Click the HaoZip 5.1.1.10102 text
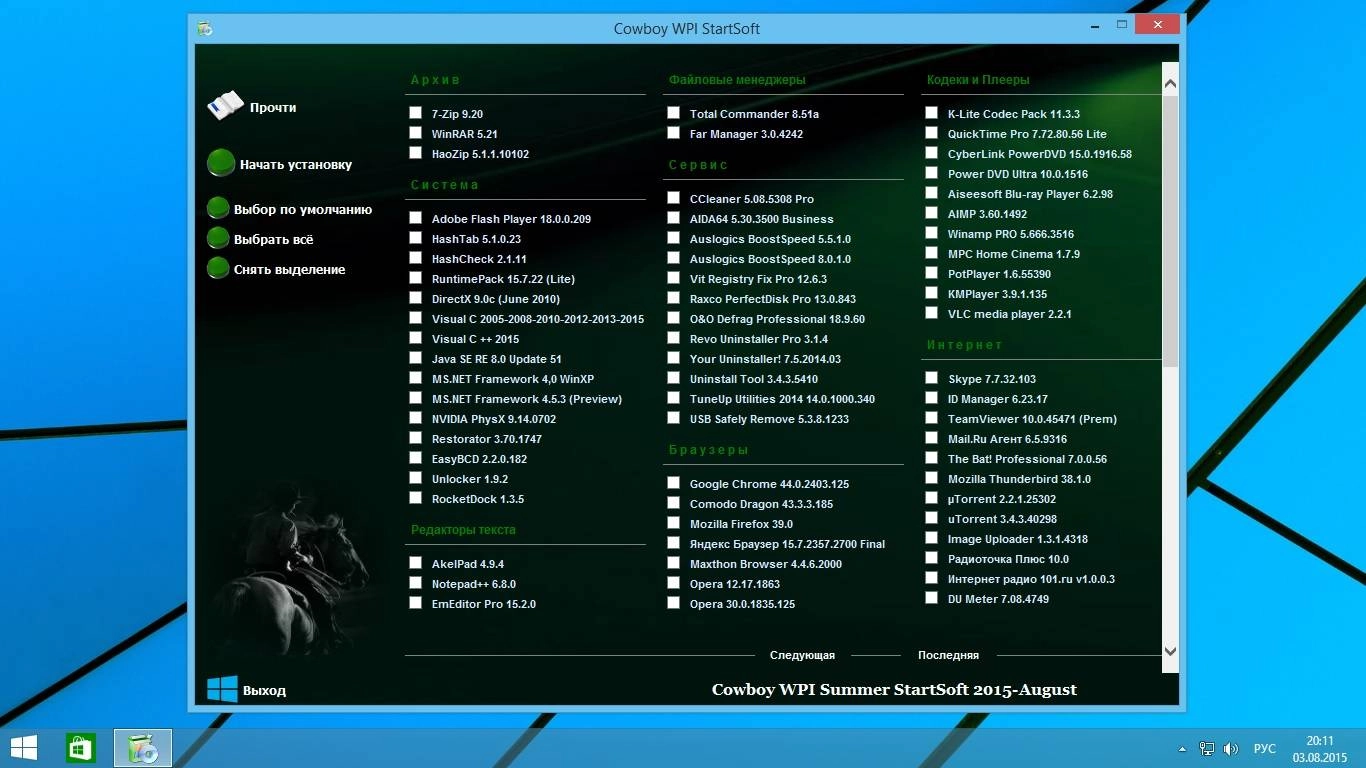This screenshot has height=768, width=1366. pyautogui.click(x=480, y=154)
